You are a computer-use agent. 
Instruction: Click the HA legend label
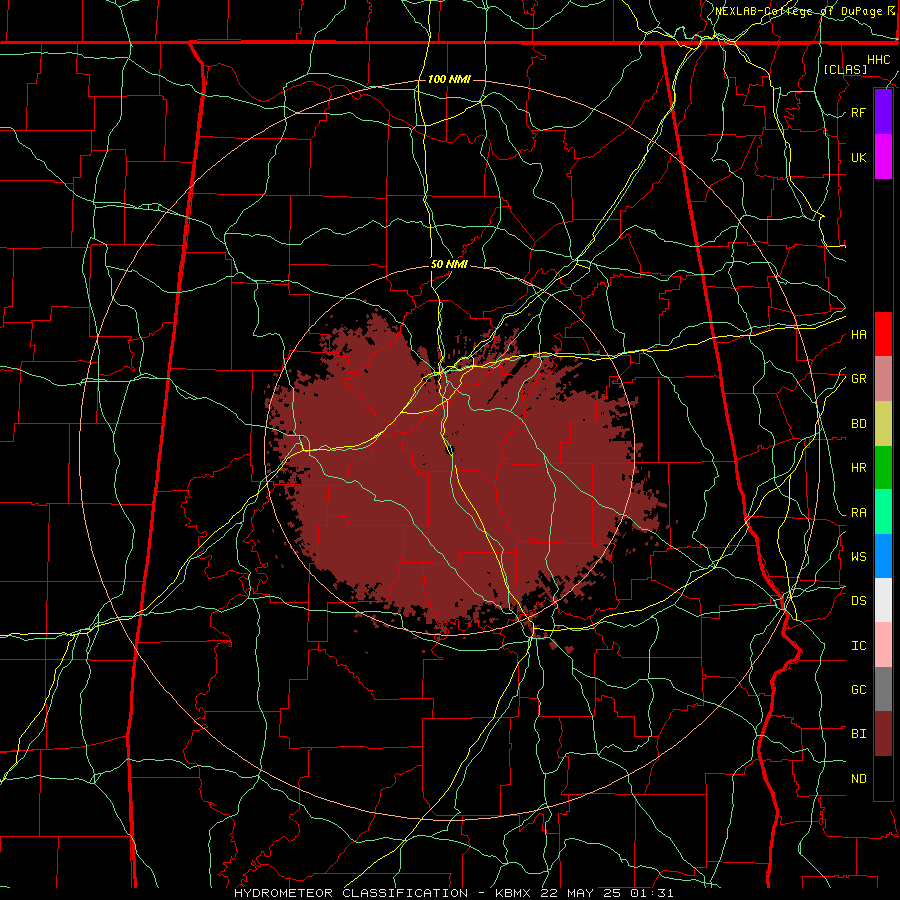point(858,334)
